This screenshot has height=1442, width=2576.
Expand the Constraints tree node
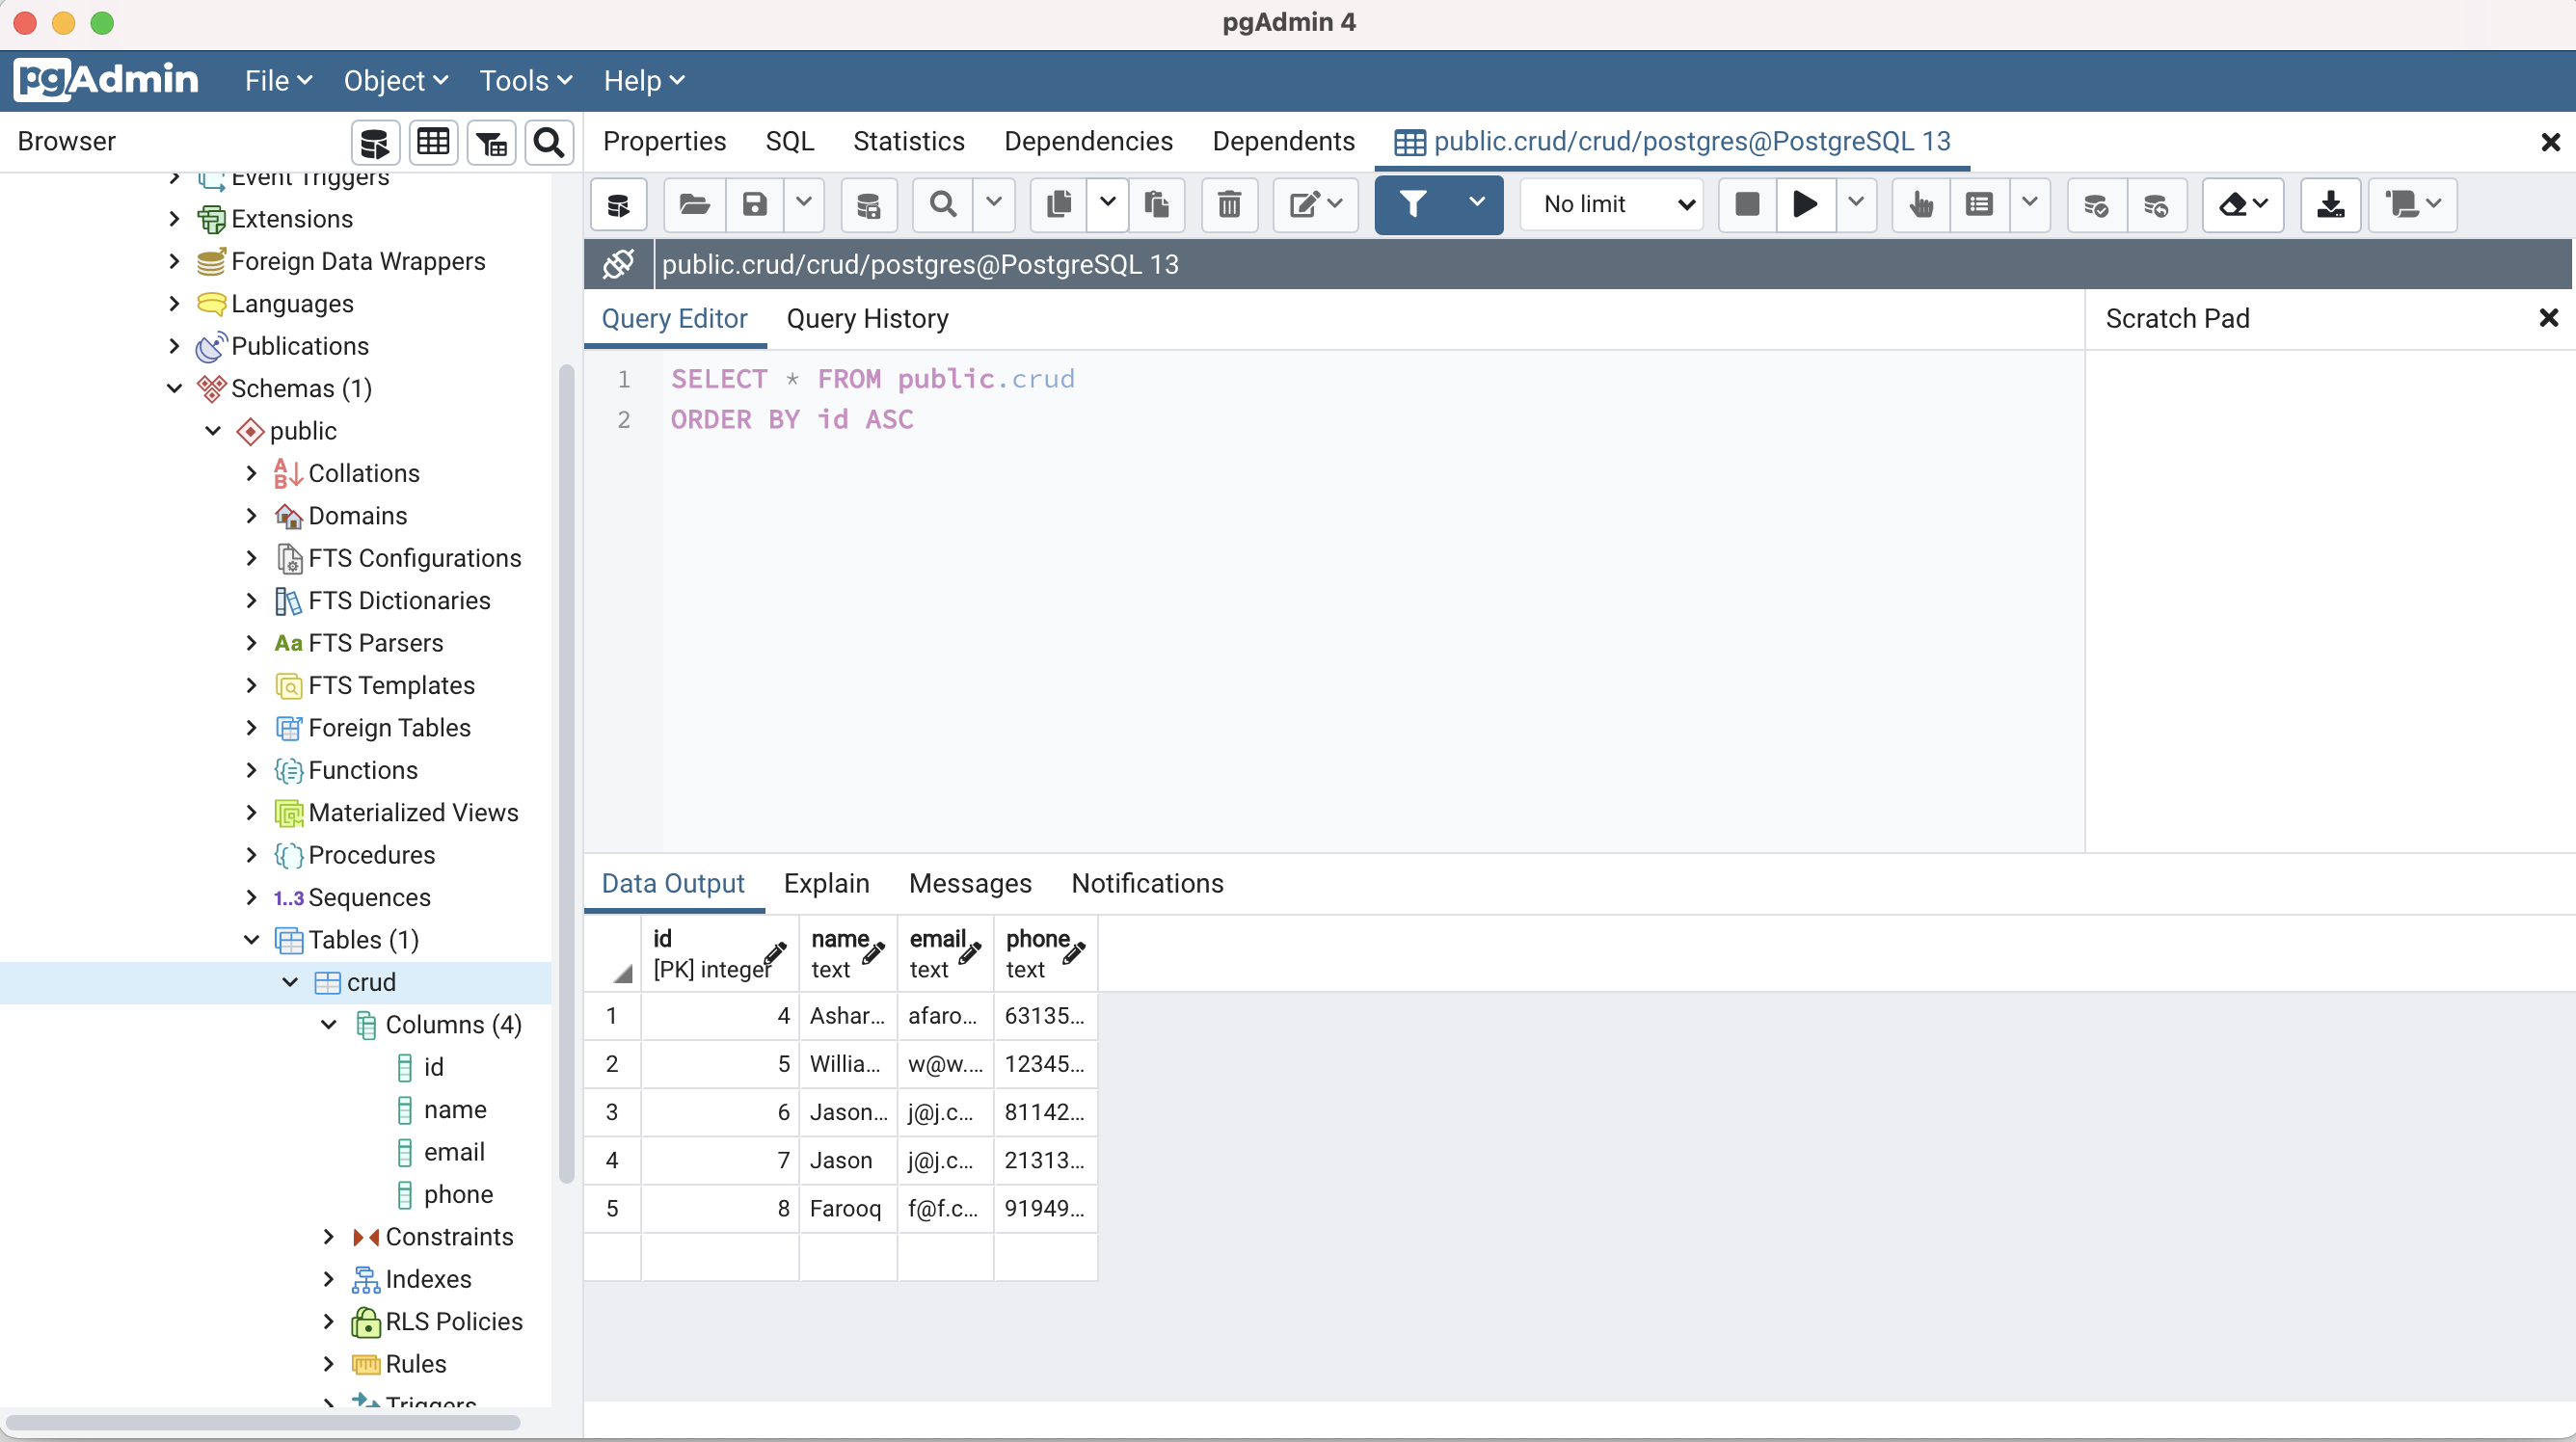tap(328, 1237)
